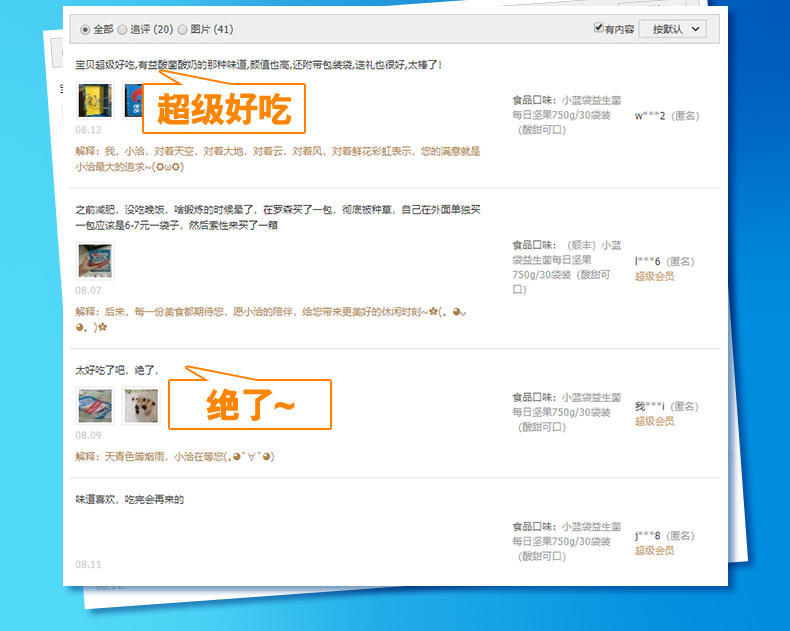Viewport: 790px width, 631px height.
Task: Click the review text 味道喜欢，吃完会再来的
Action: tap(130, 499)
